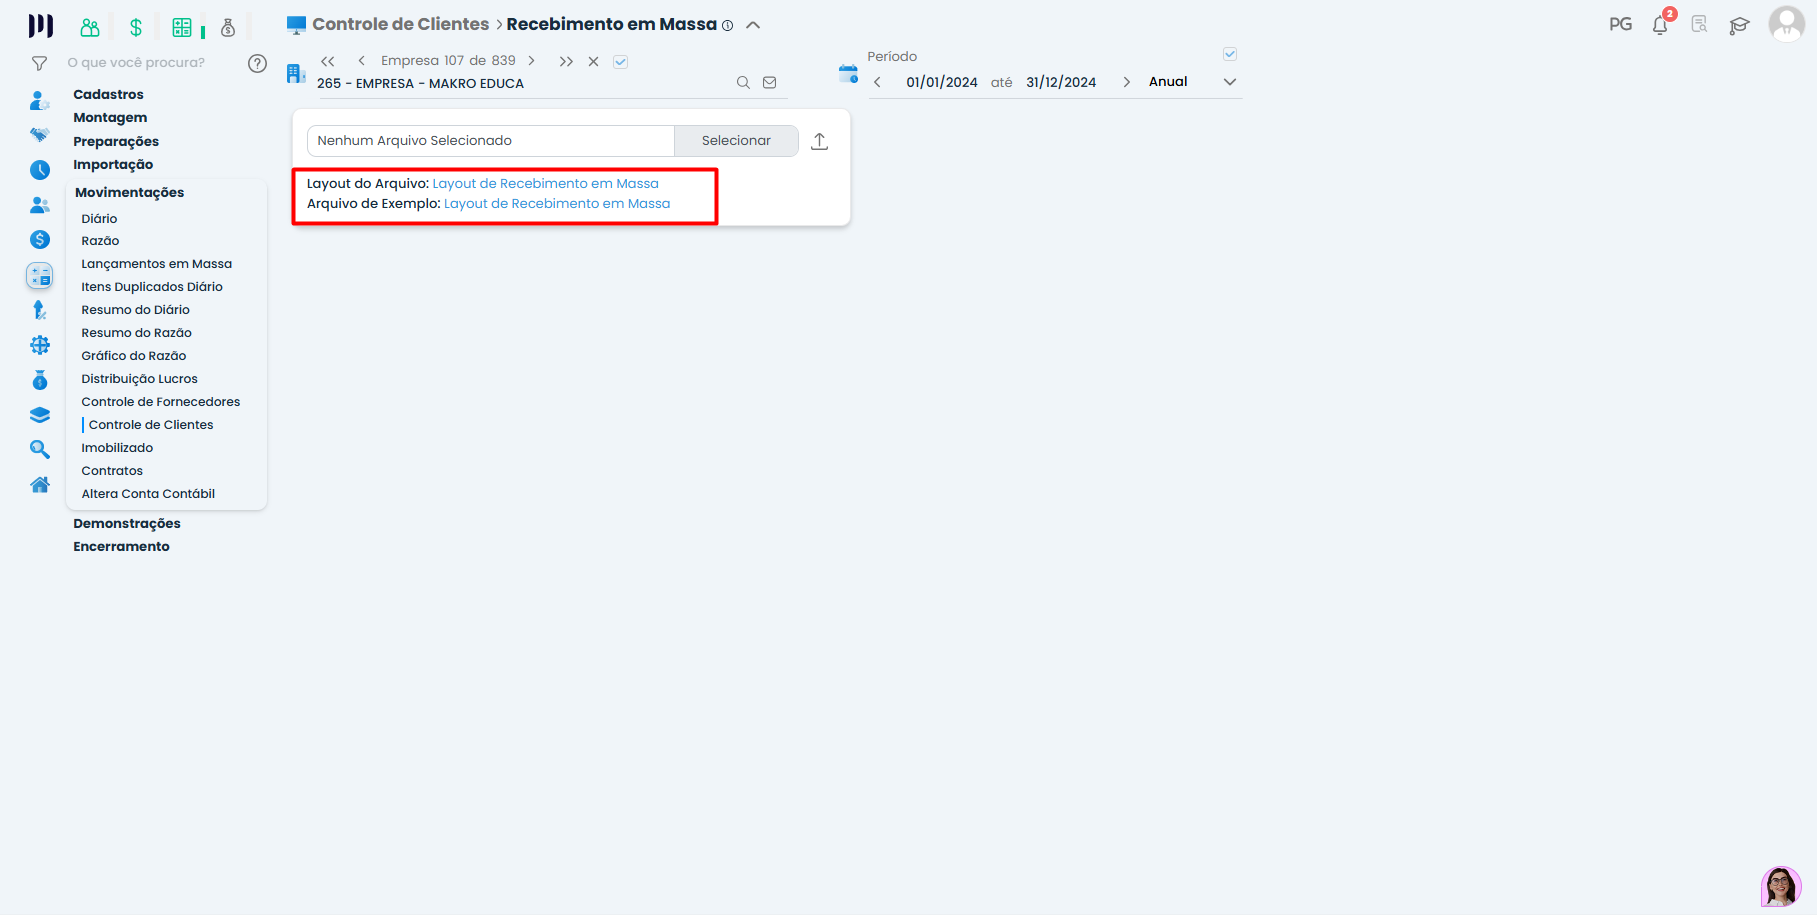1817x915 pixels.
Task: Open the blue money bag sidebar icon
Action: click(40, 380)
